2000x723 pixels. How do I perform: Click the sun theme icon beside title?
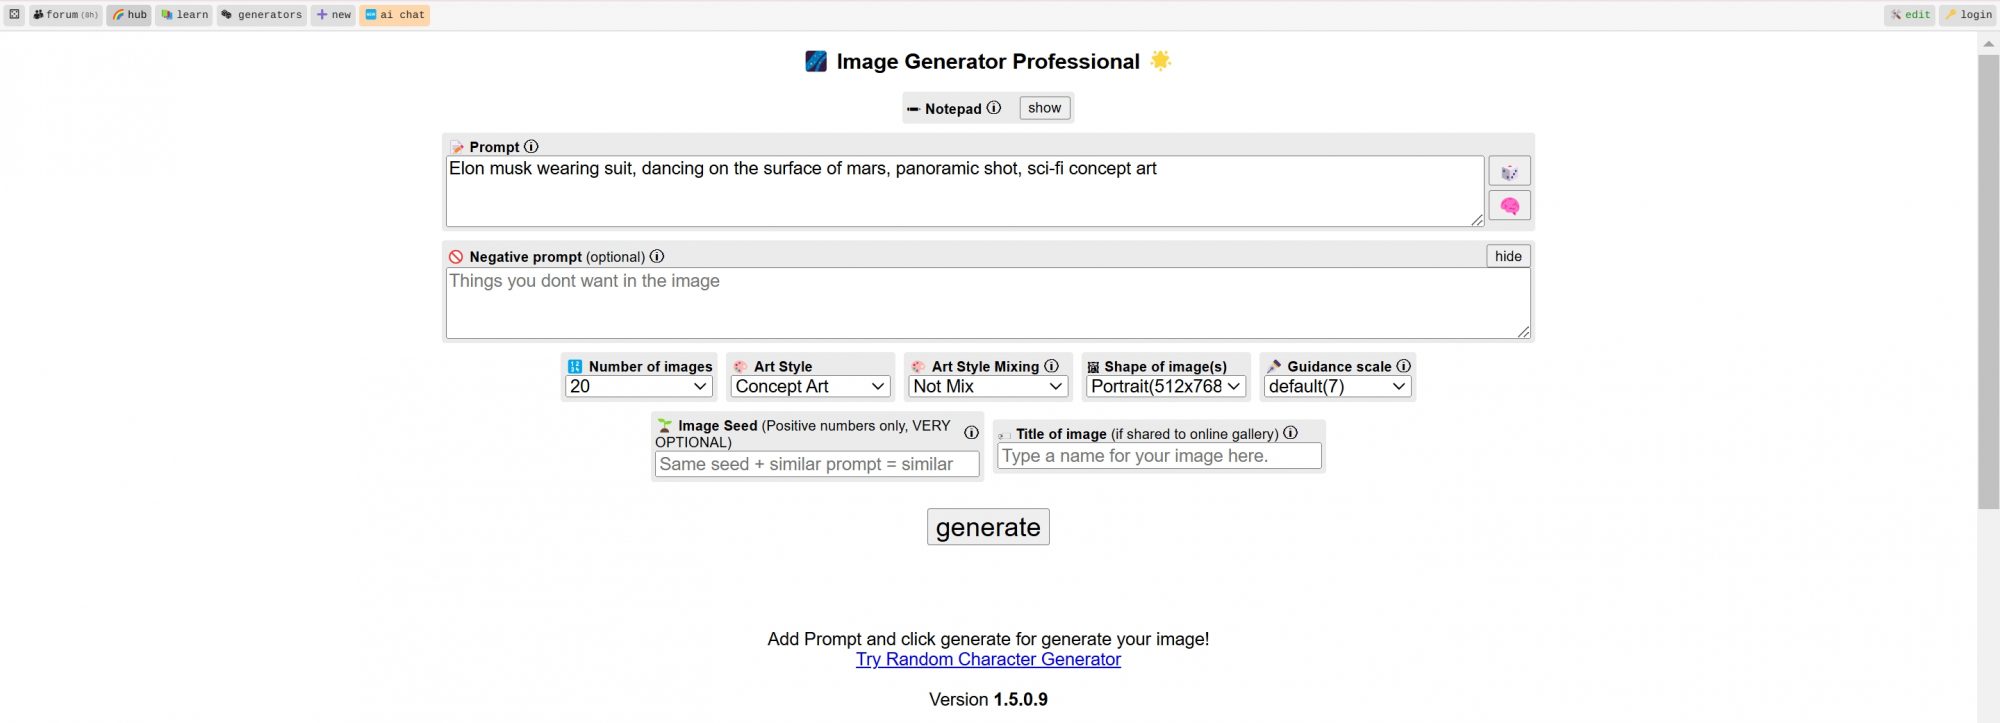1160,60
